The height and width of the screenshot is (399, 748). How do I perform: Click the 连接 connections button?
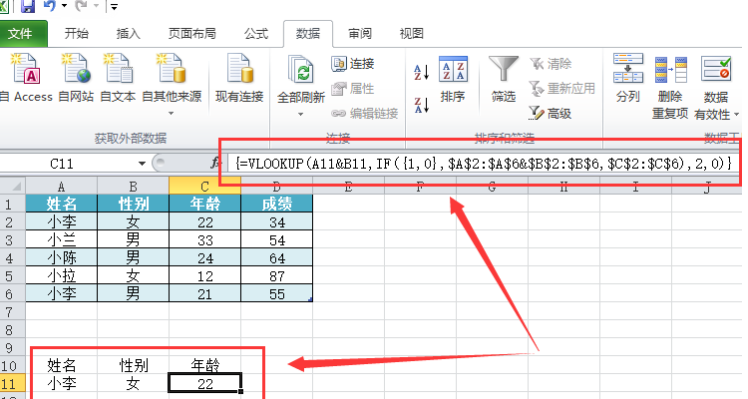[x=353, y=63]
